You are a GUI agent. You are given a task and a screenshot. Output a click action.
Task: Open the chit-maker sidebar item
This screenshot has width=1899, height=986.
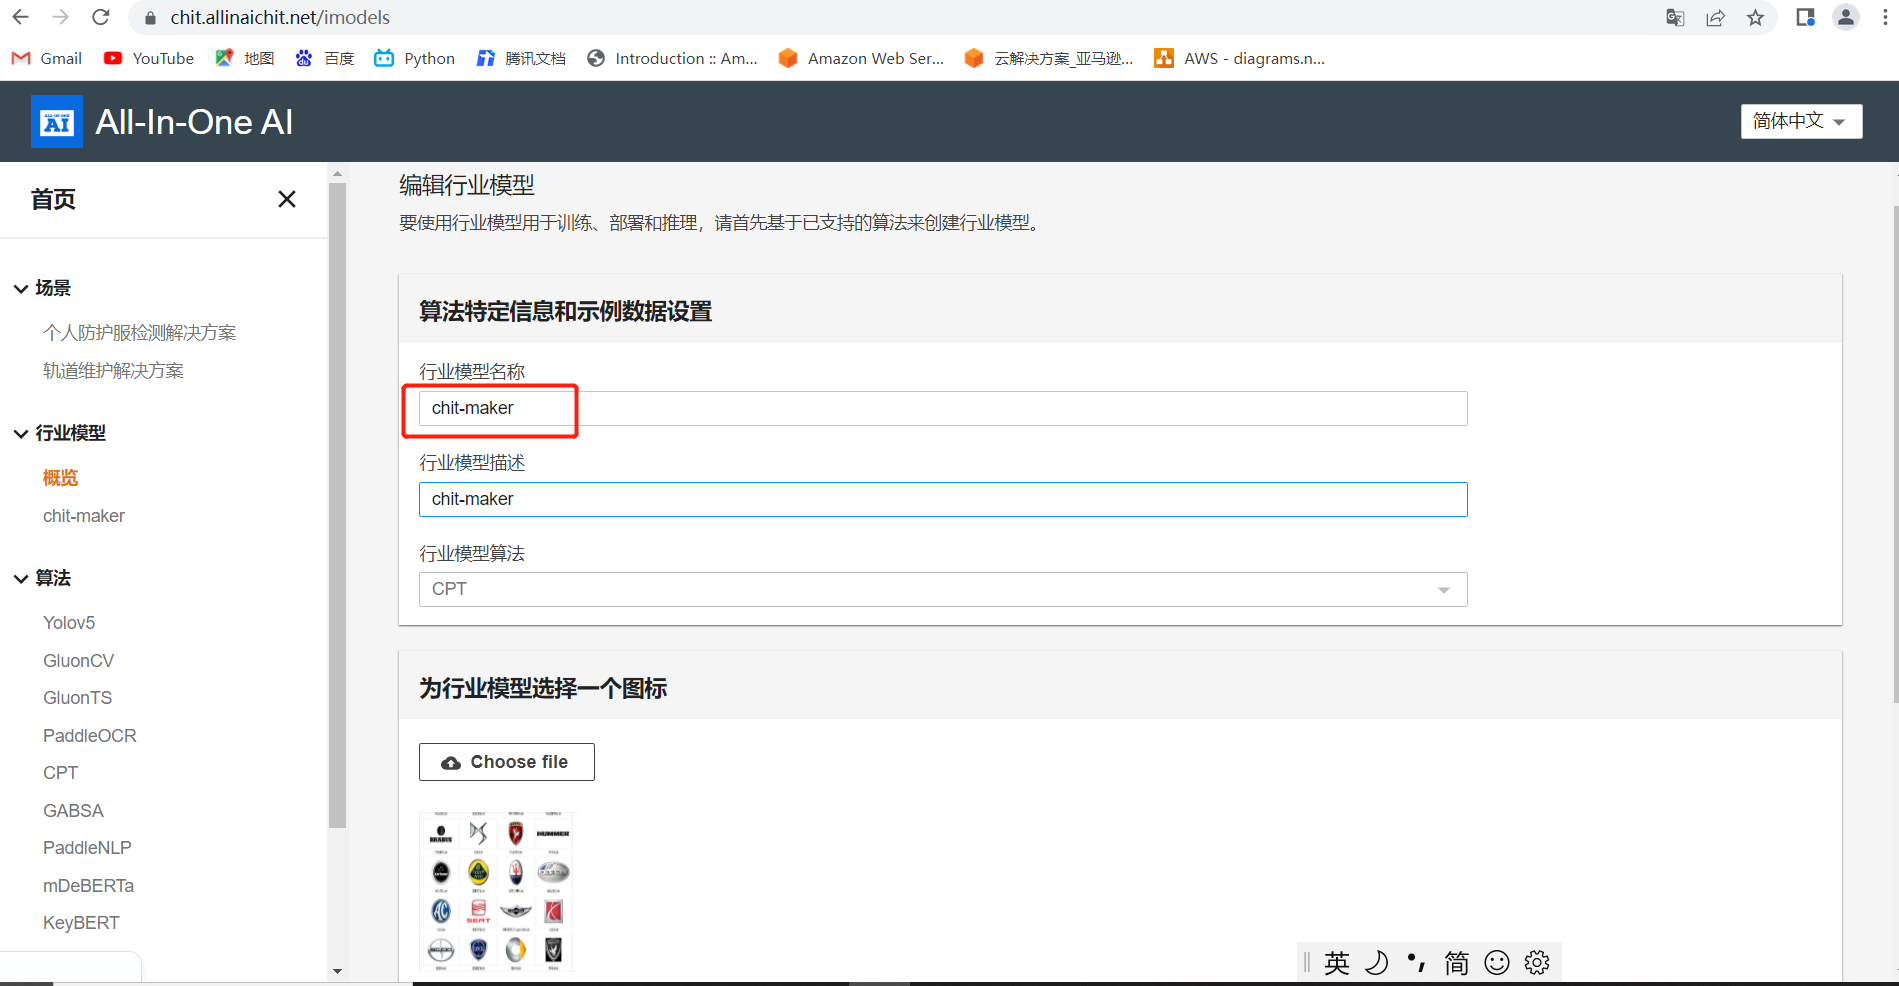84,516
